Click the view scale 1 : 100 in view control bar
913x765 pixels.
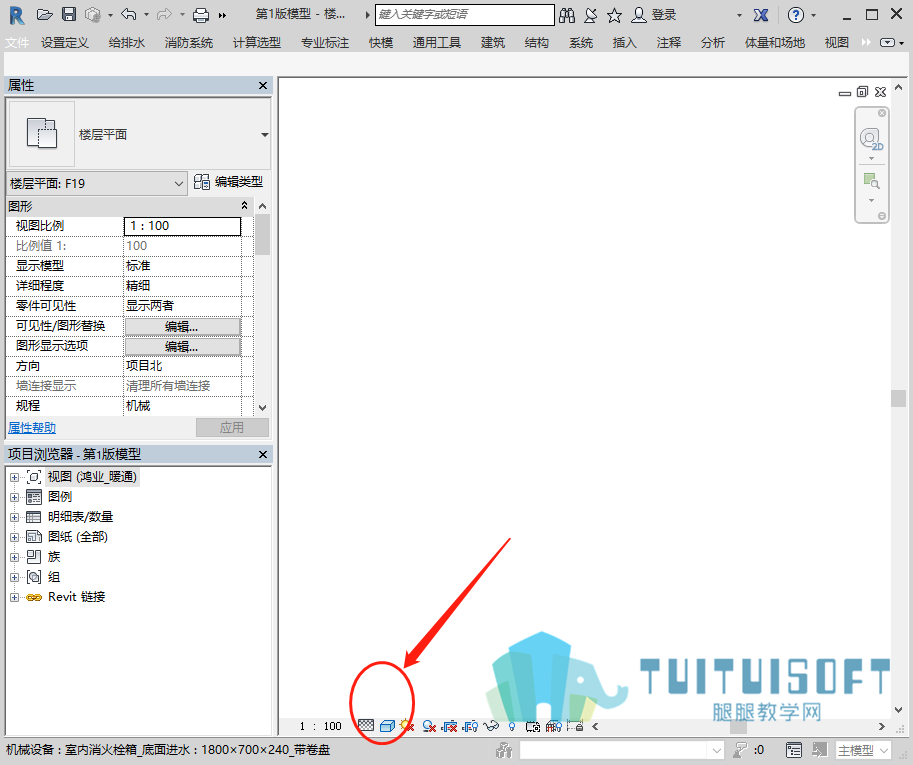320,726
